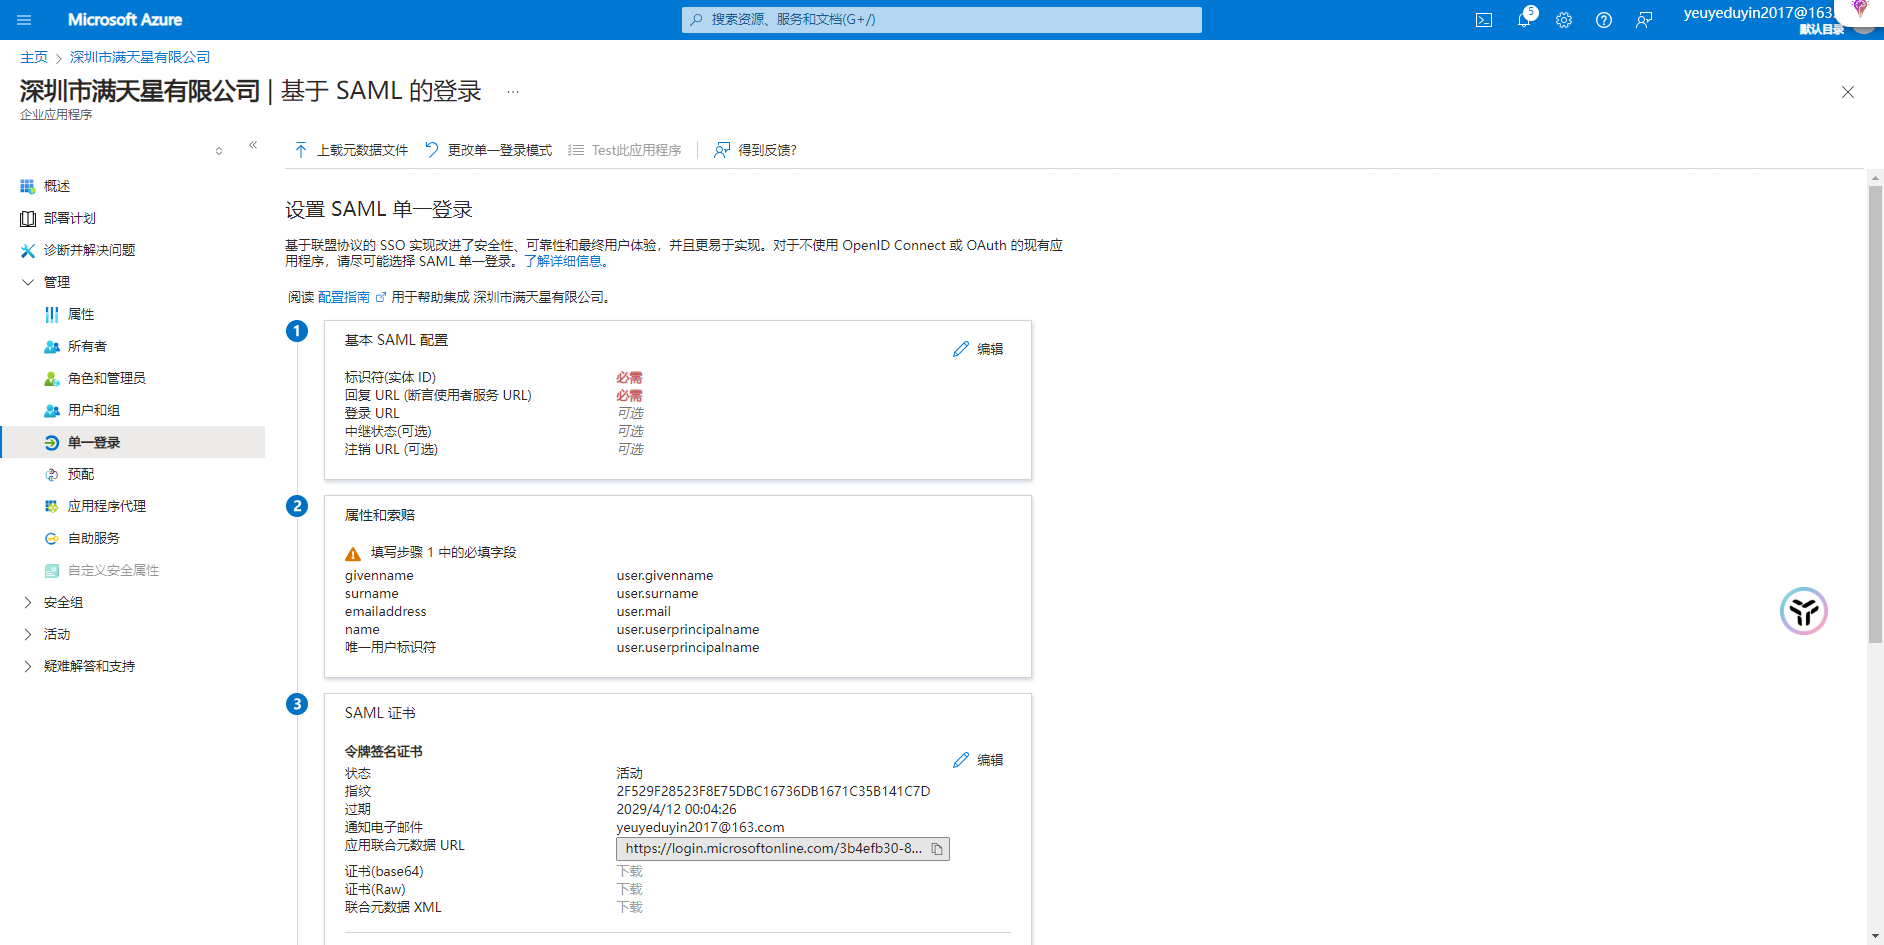
Task: Open Cloud Shell from top bar
Action: (x=1484, y=20)
